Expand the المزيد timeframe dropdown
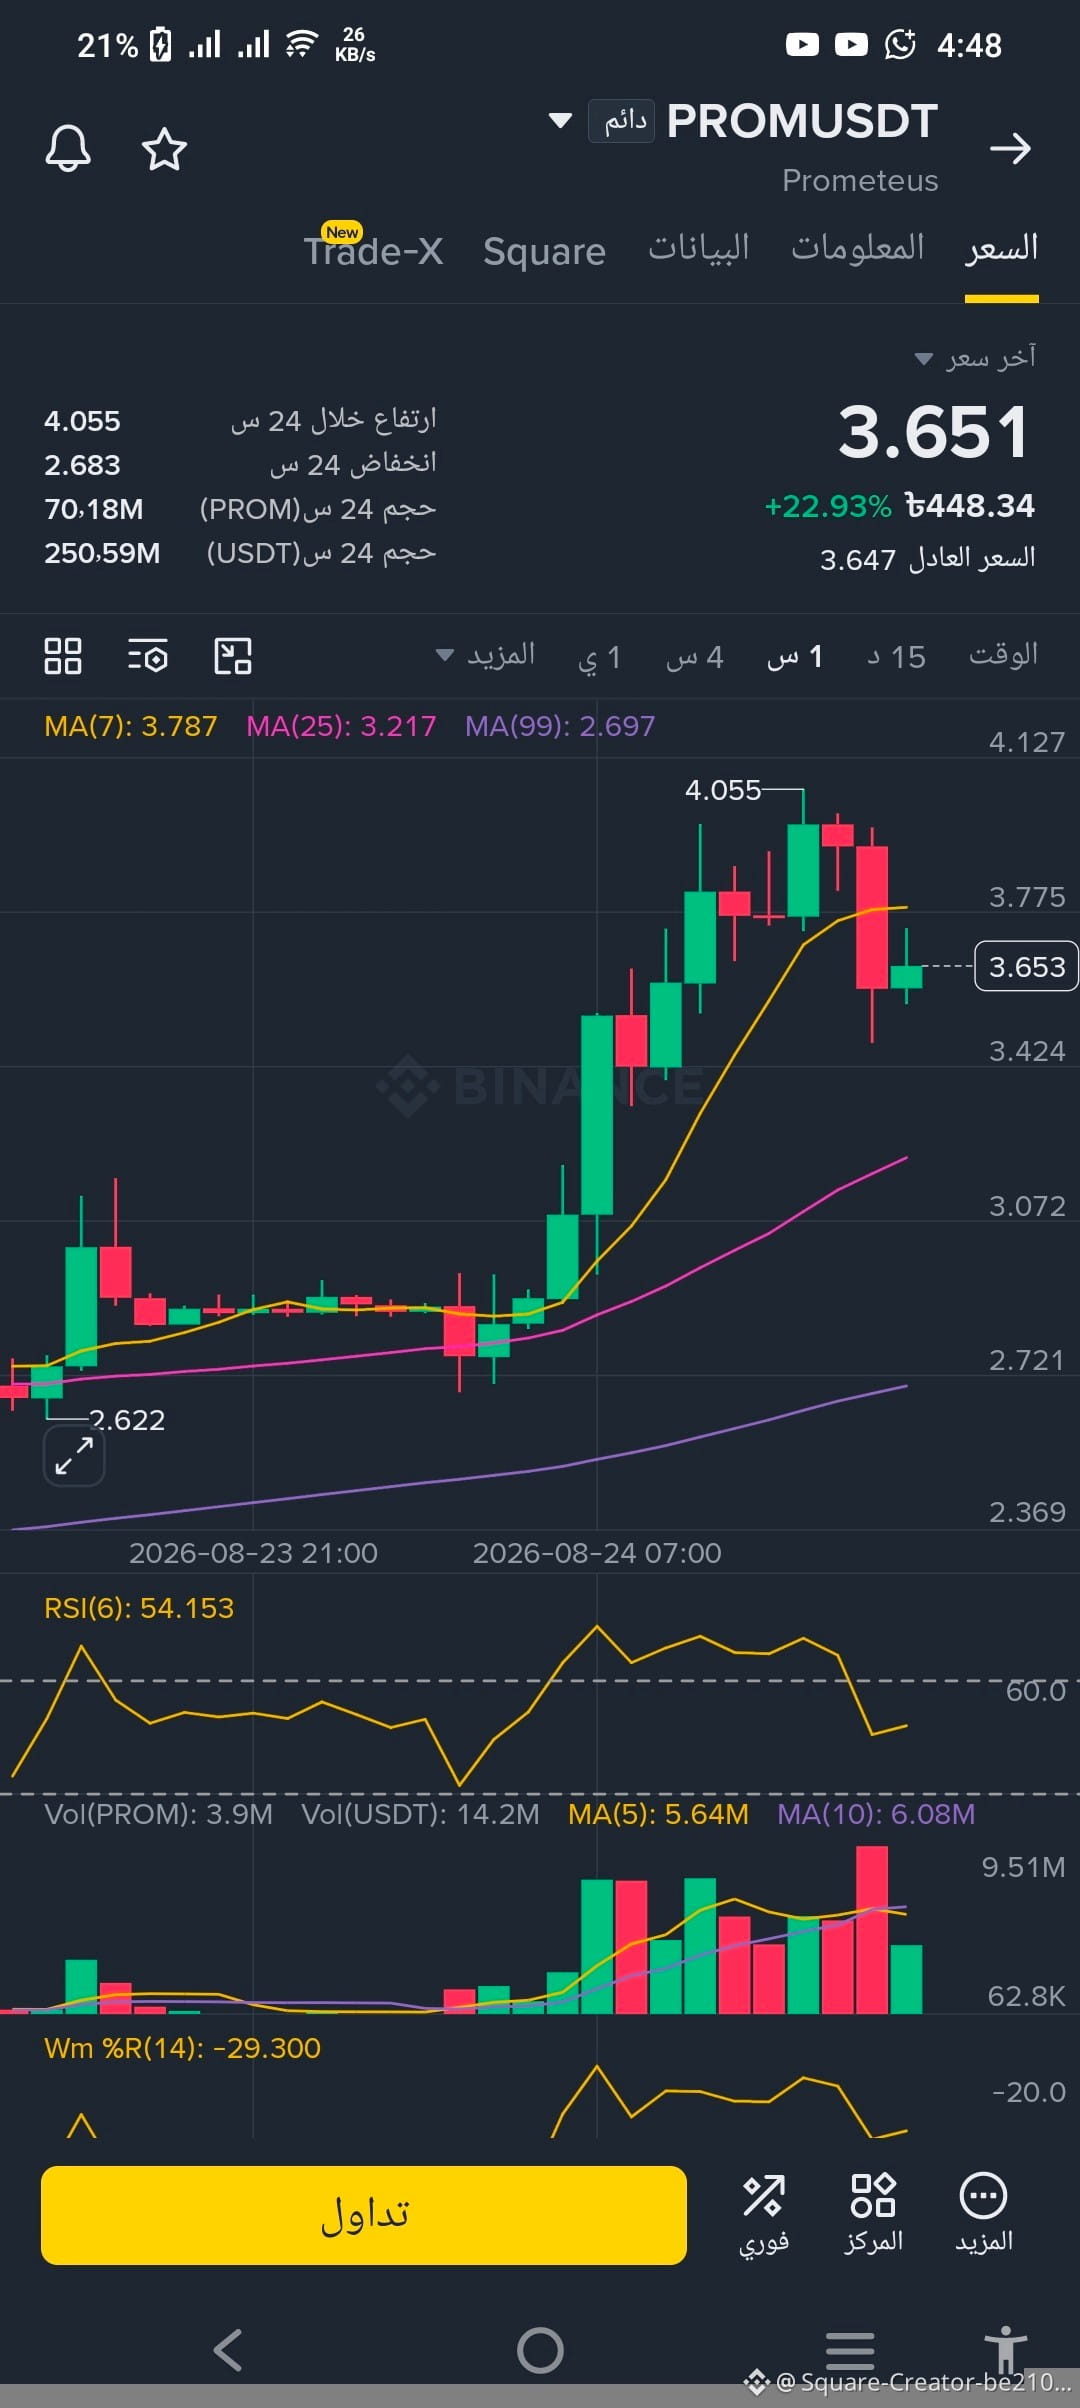 point(486,656)
